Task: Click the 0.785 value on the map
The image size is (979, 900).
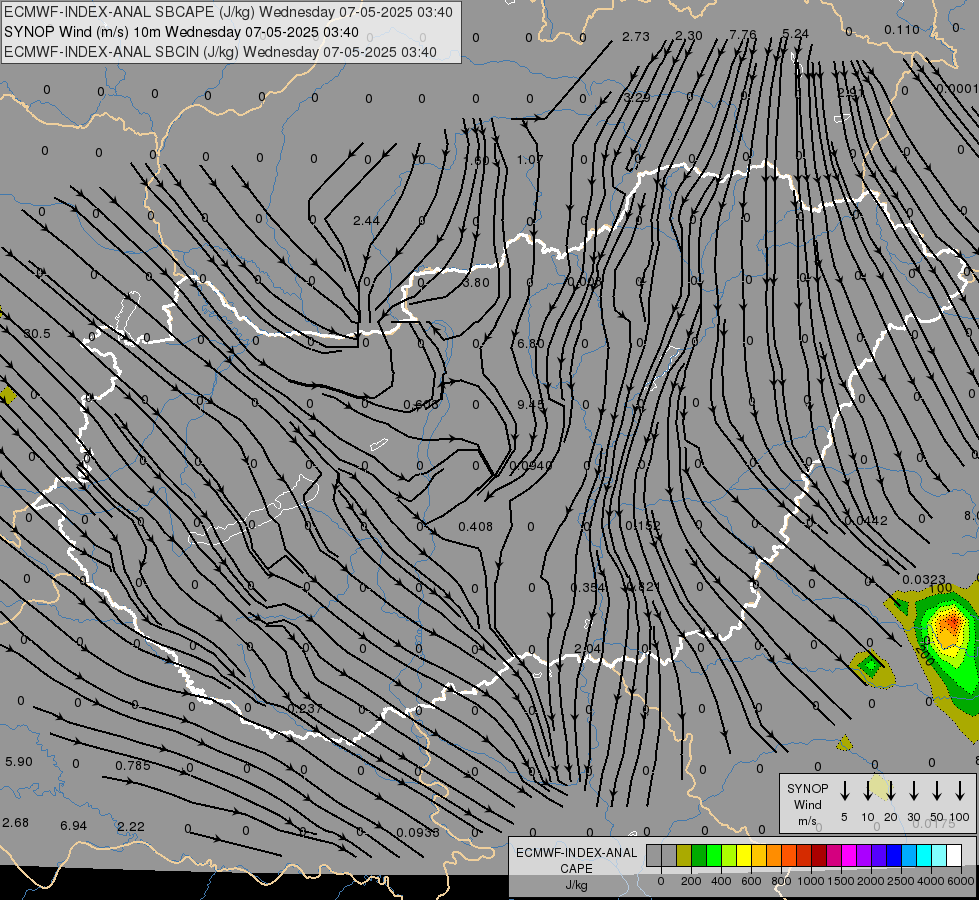Action: coord(132,766)
